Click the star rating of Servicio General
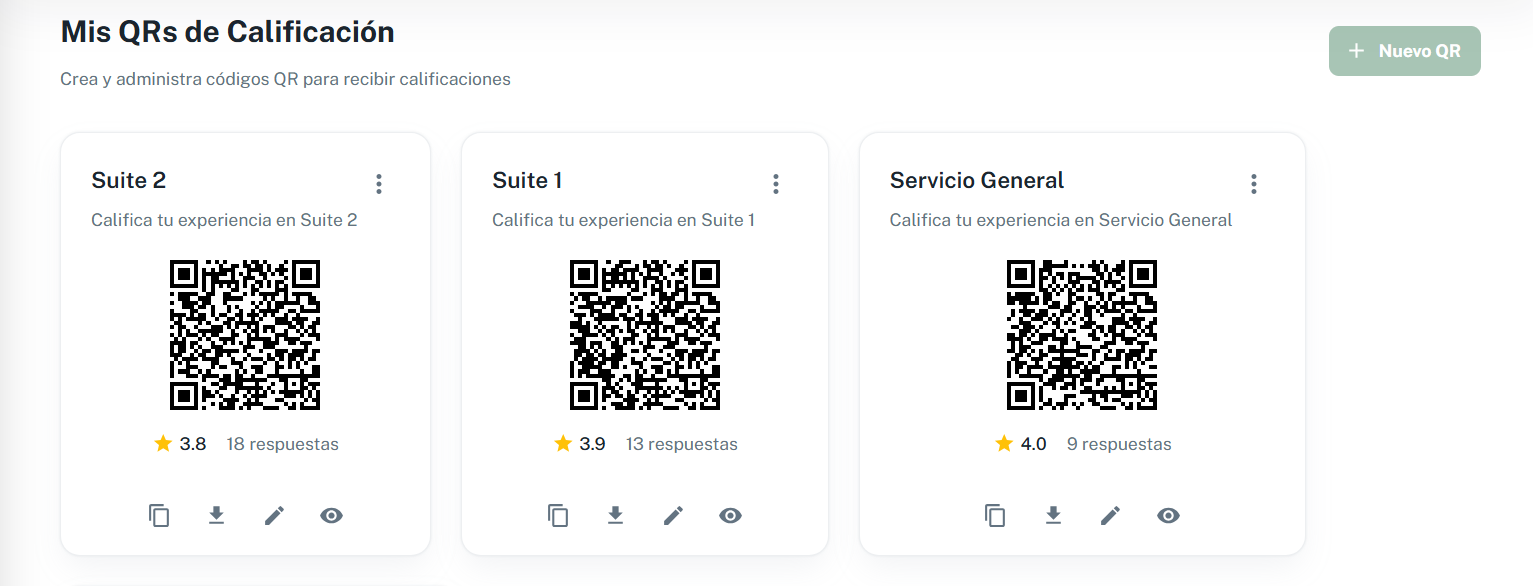Image resolution: width=1533 pixels, height=586 pixels. [1003, 443]
